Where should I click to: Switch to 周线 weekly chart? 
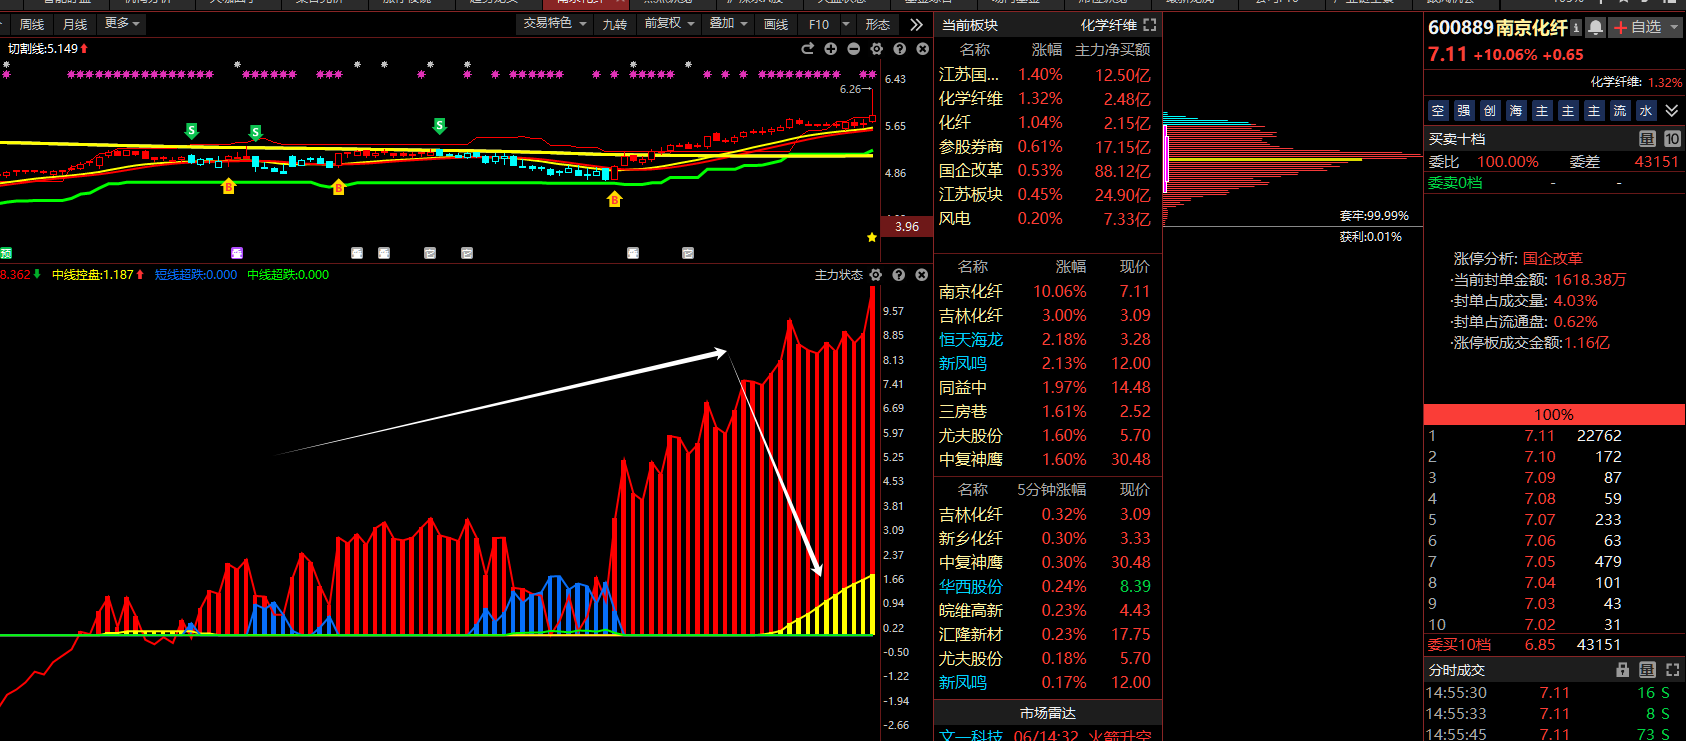tap(32, 24)
